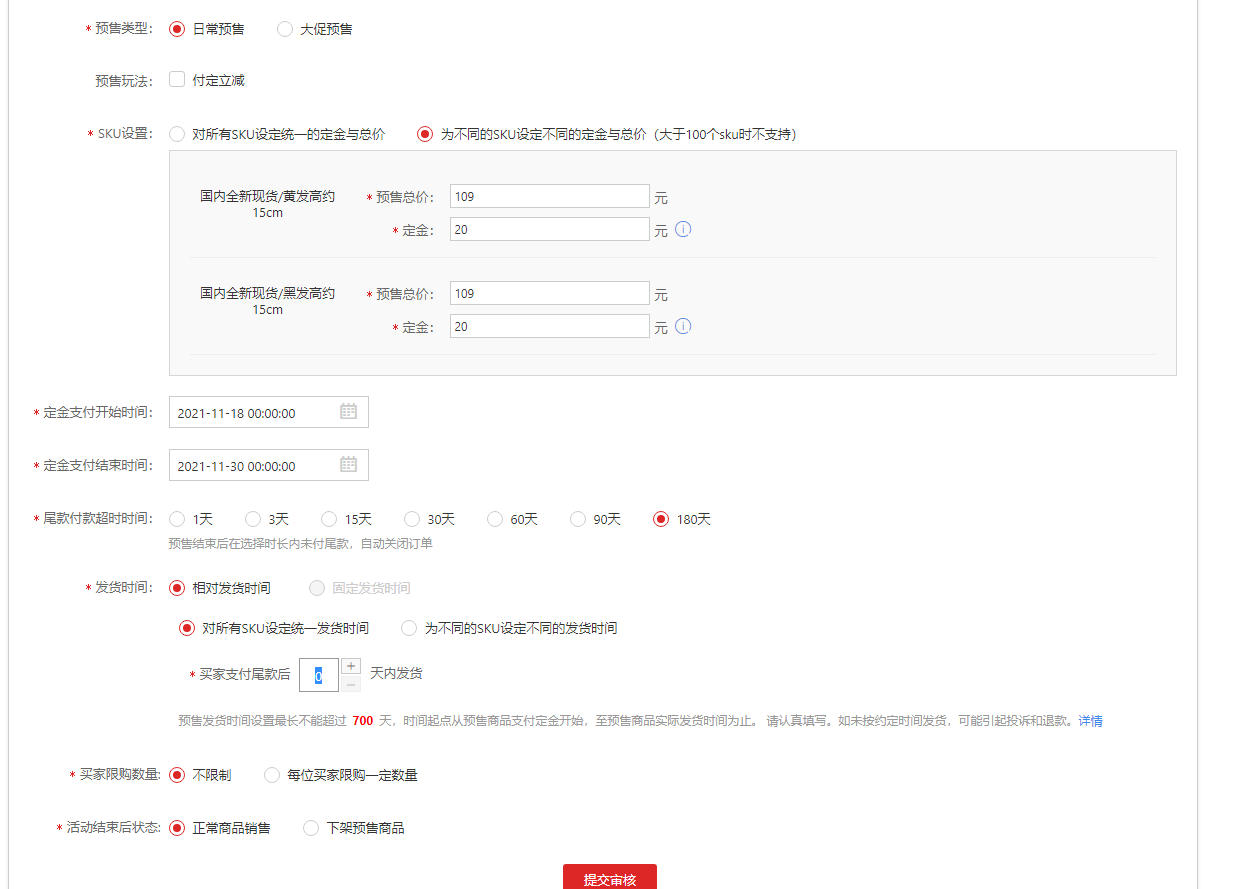The height and width of the screenshot is (889, 1260).
Task: Click 买家支付尾款后 days input box
Action: [319, 675]
